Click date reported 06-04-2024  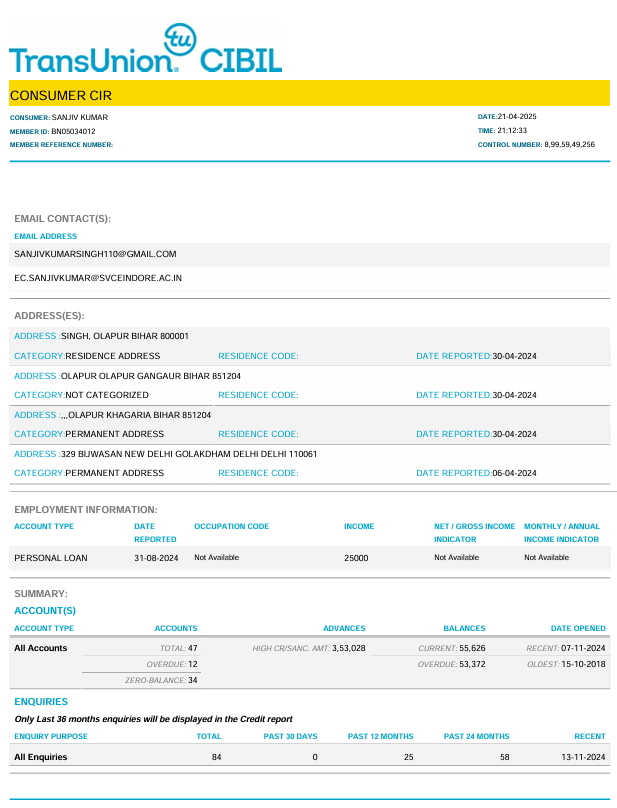point(514,473)
